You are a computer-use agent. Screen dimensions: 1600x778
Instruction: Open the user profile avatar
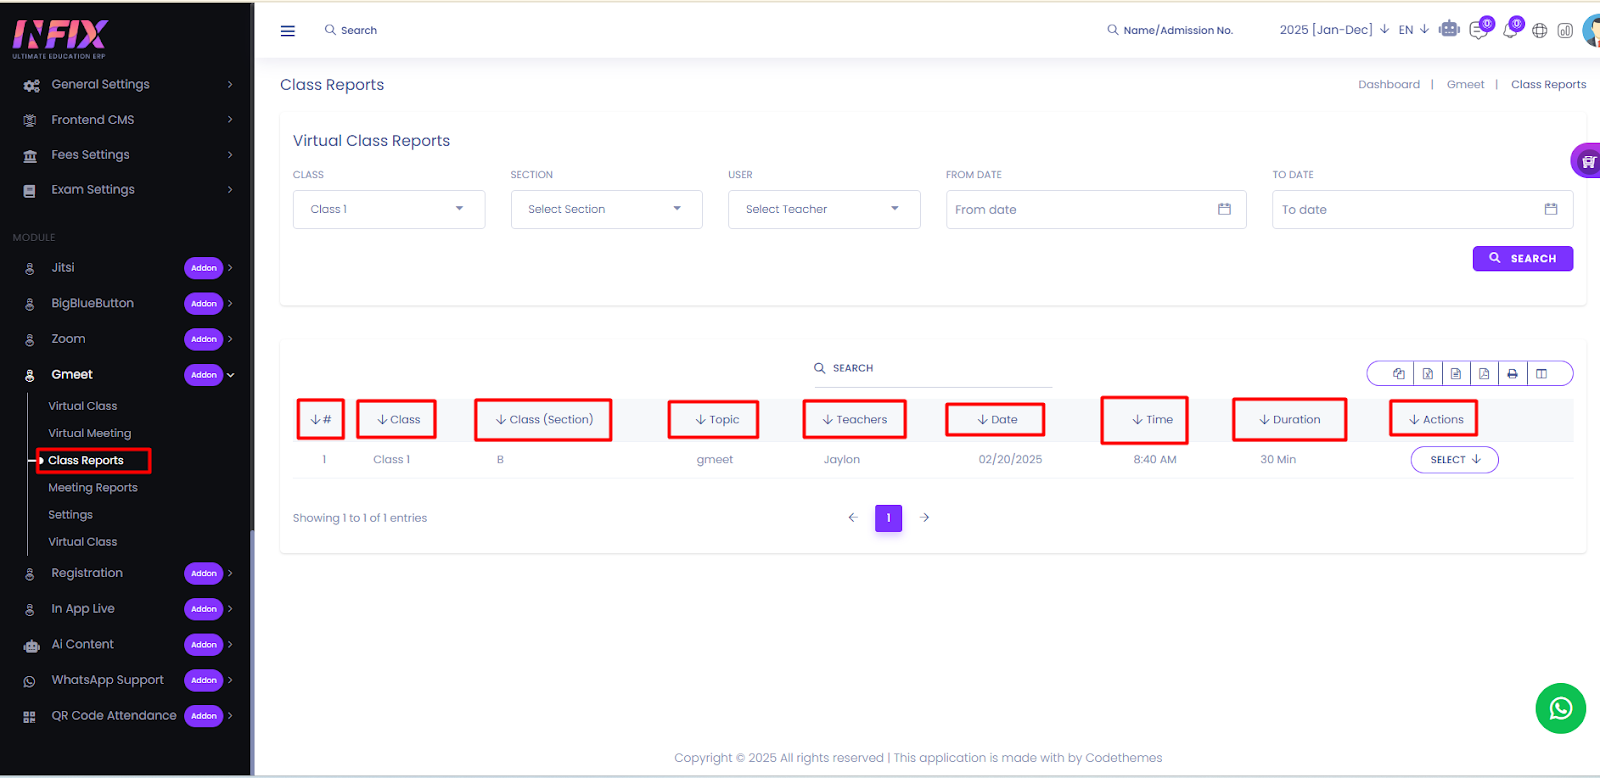pyautogui.click(x=1591, y=30)
